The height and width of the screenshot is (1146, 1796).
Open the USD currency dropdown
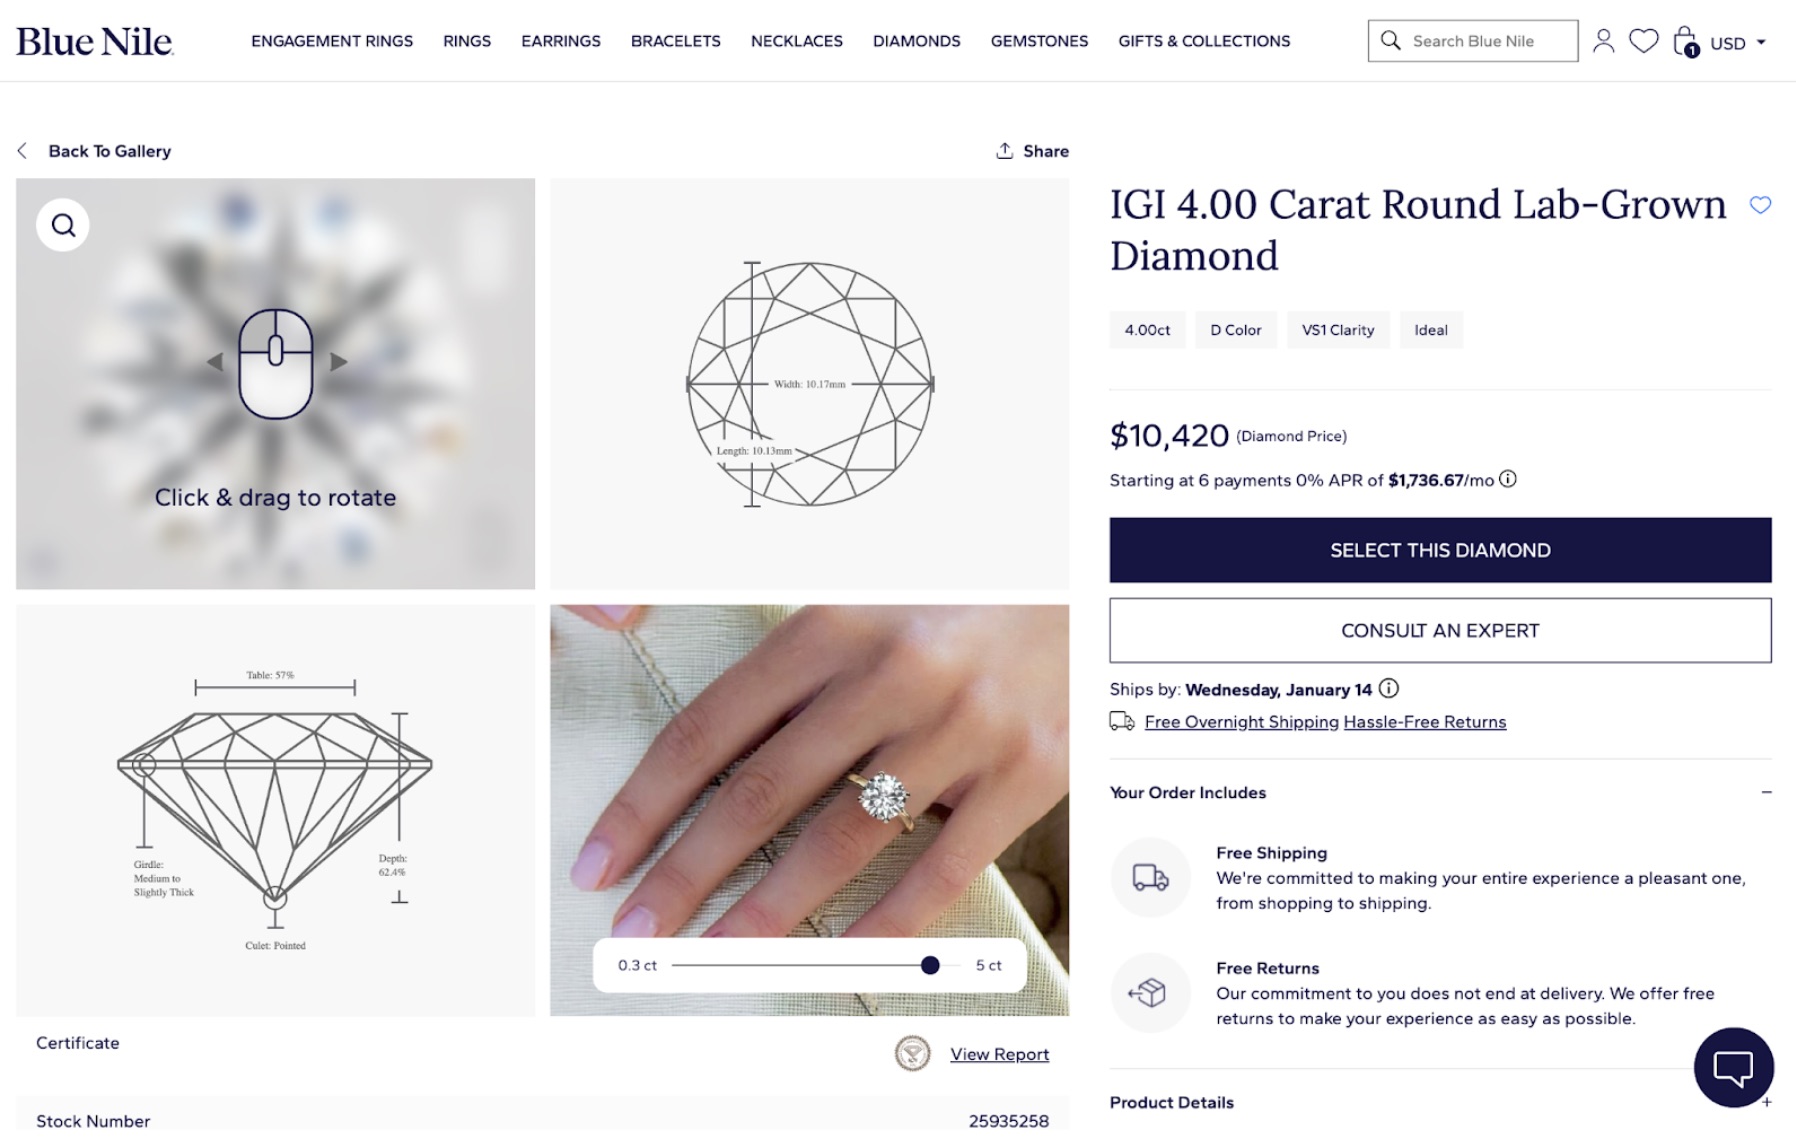[1738, 43]
